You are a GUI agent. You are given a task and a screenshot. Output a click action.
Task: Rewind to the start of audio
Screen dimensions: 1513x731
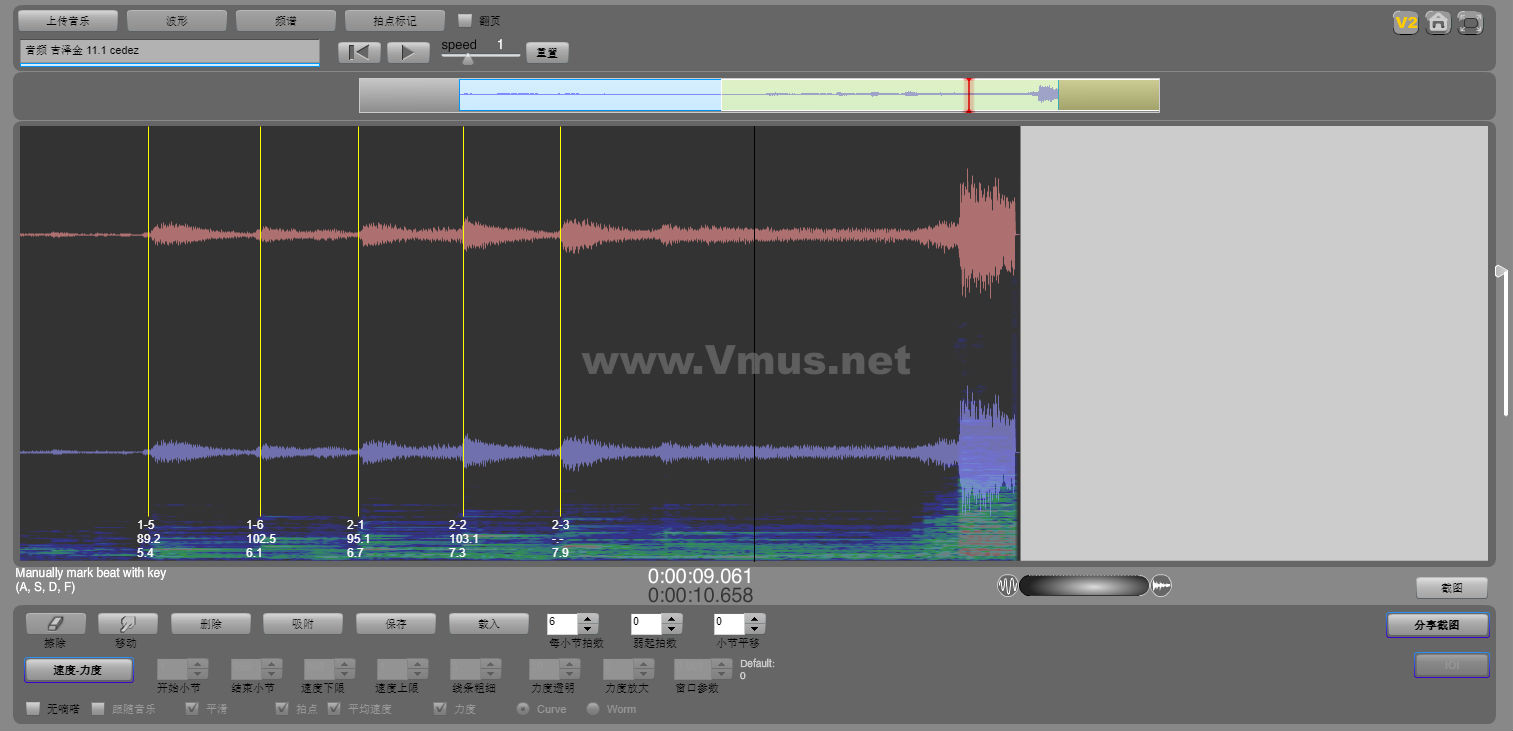click(x=359, y=53)
